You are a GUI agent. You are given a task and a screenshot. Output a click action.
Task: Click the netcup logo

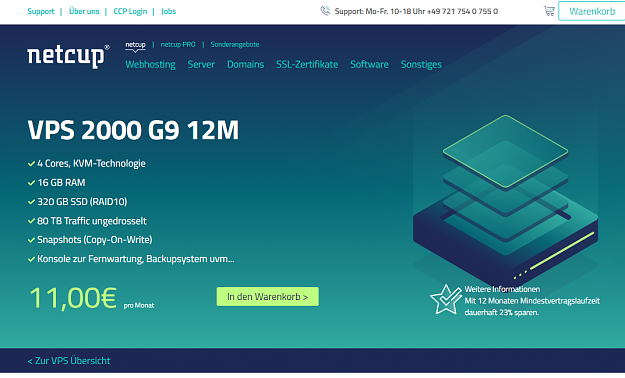(x=68, y=56)
